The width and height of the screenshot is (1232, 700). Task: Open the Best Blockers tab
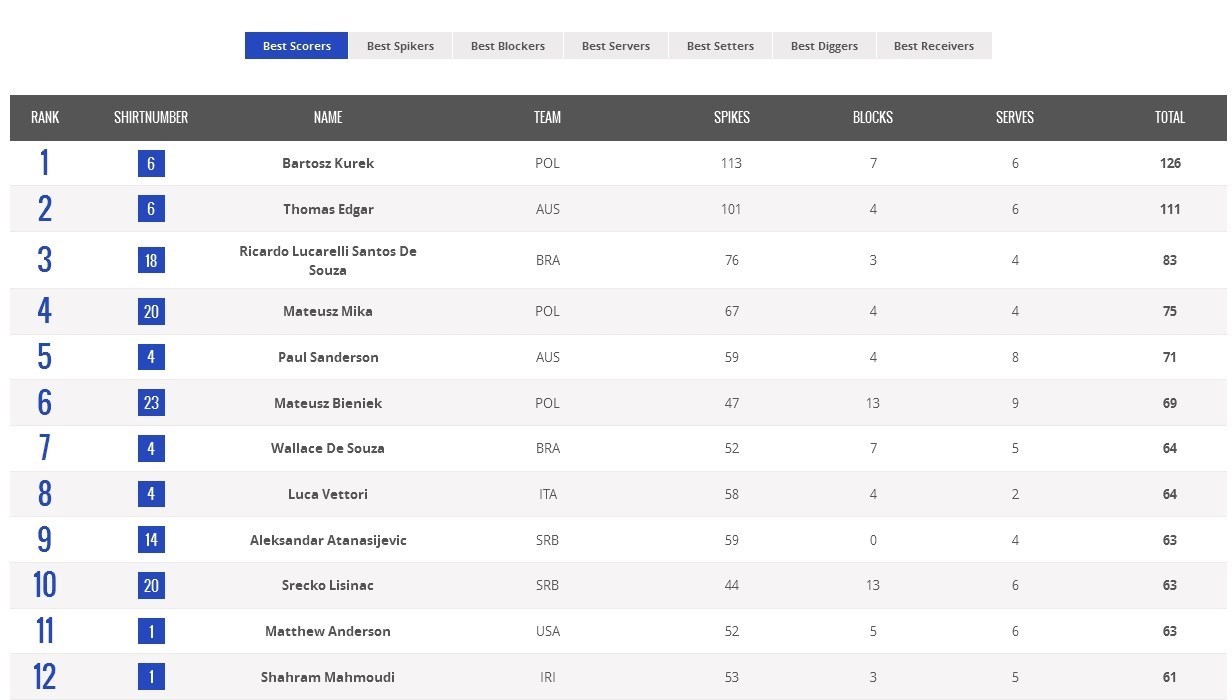click(x=508, y=46)
